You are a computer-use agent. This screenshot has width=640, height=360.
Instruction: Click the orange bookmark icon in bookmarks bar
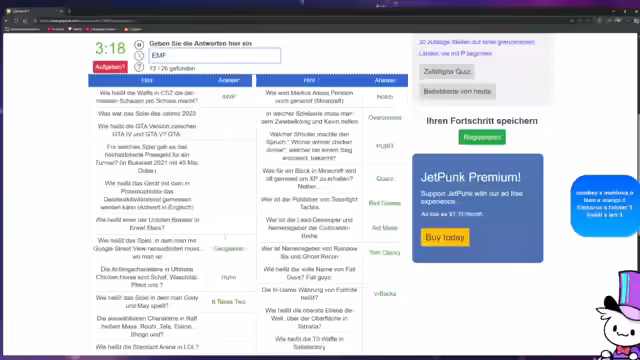(126, 29)
